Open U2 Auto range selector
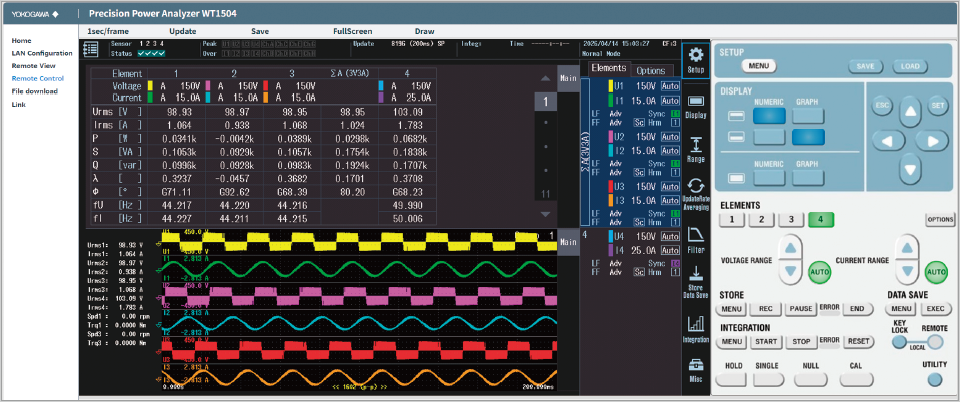Screen dimensions: 960x402 670,136
